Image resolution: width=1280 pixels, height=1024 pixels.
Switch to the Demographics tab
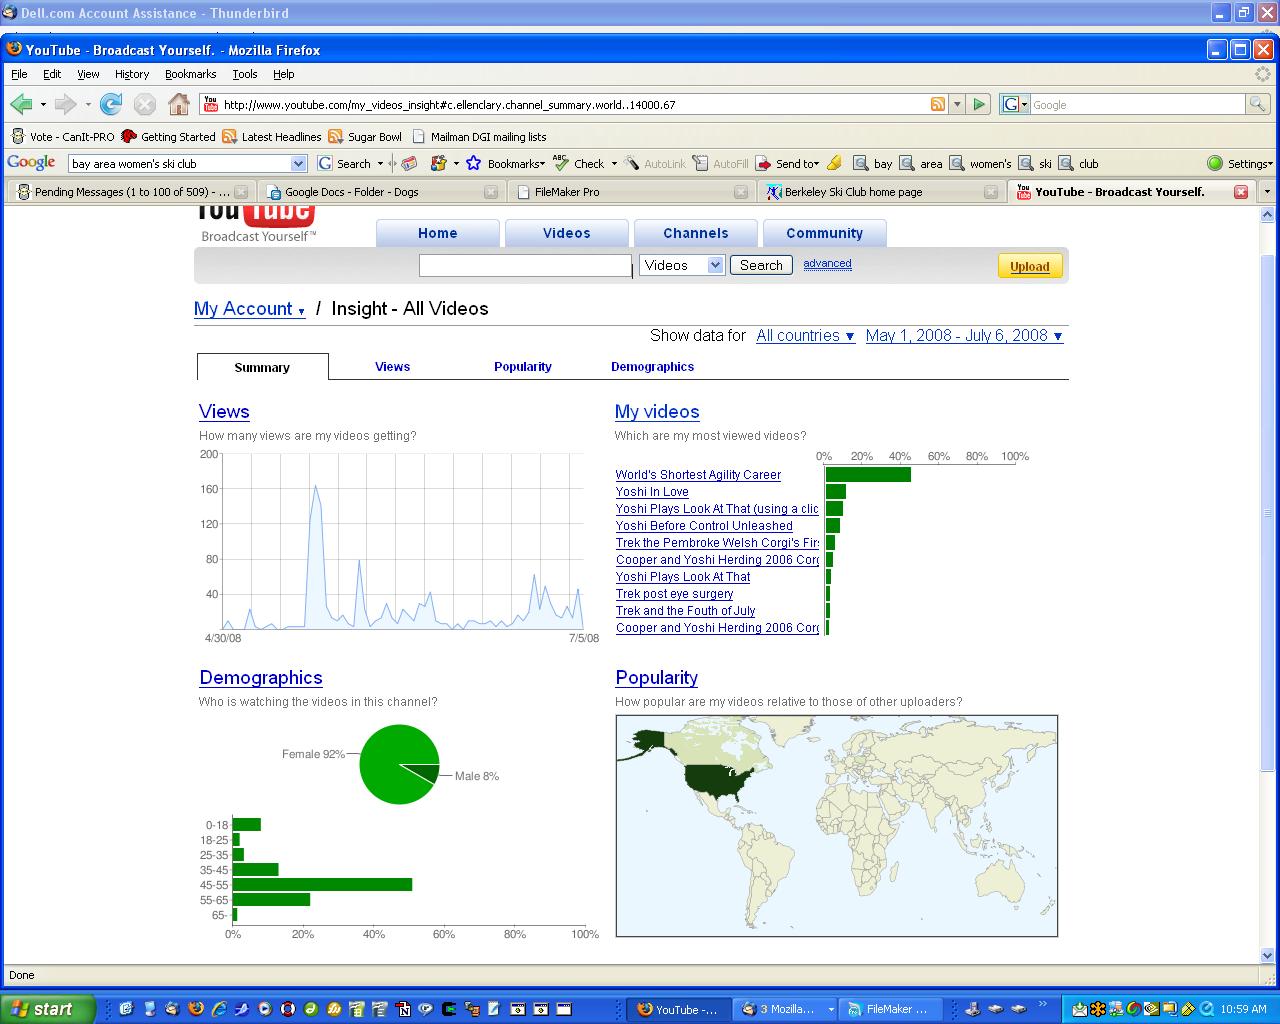[x=652, y=367]
